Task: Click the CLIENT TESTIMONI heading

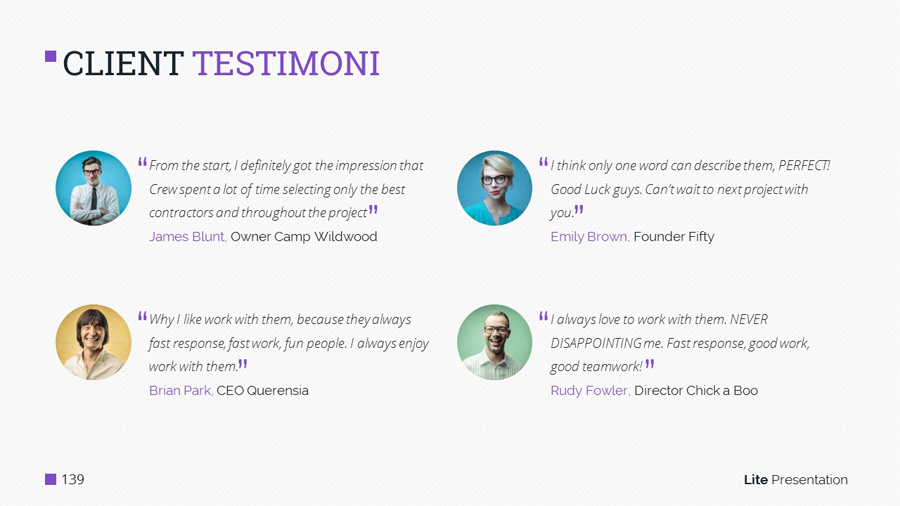Action: coord(221,64)
